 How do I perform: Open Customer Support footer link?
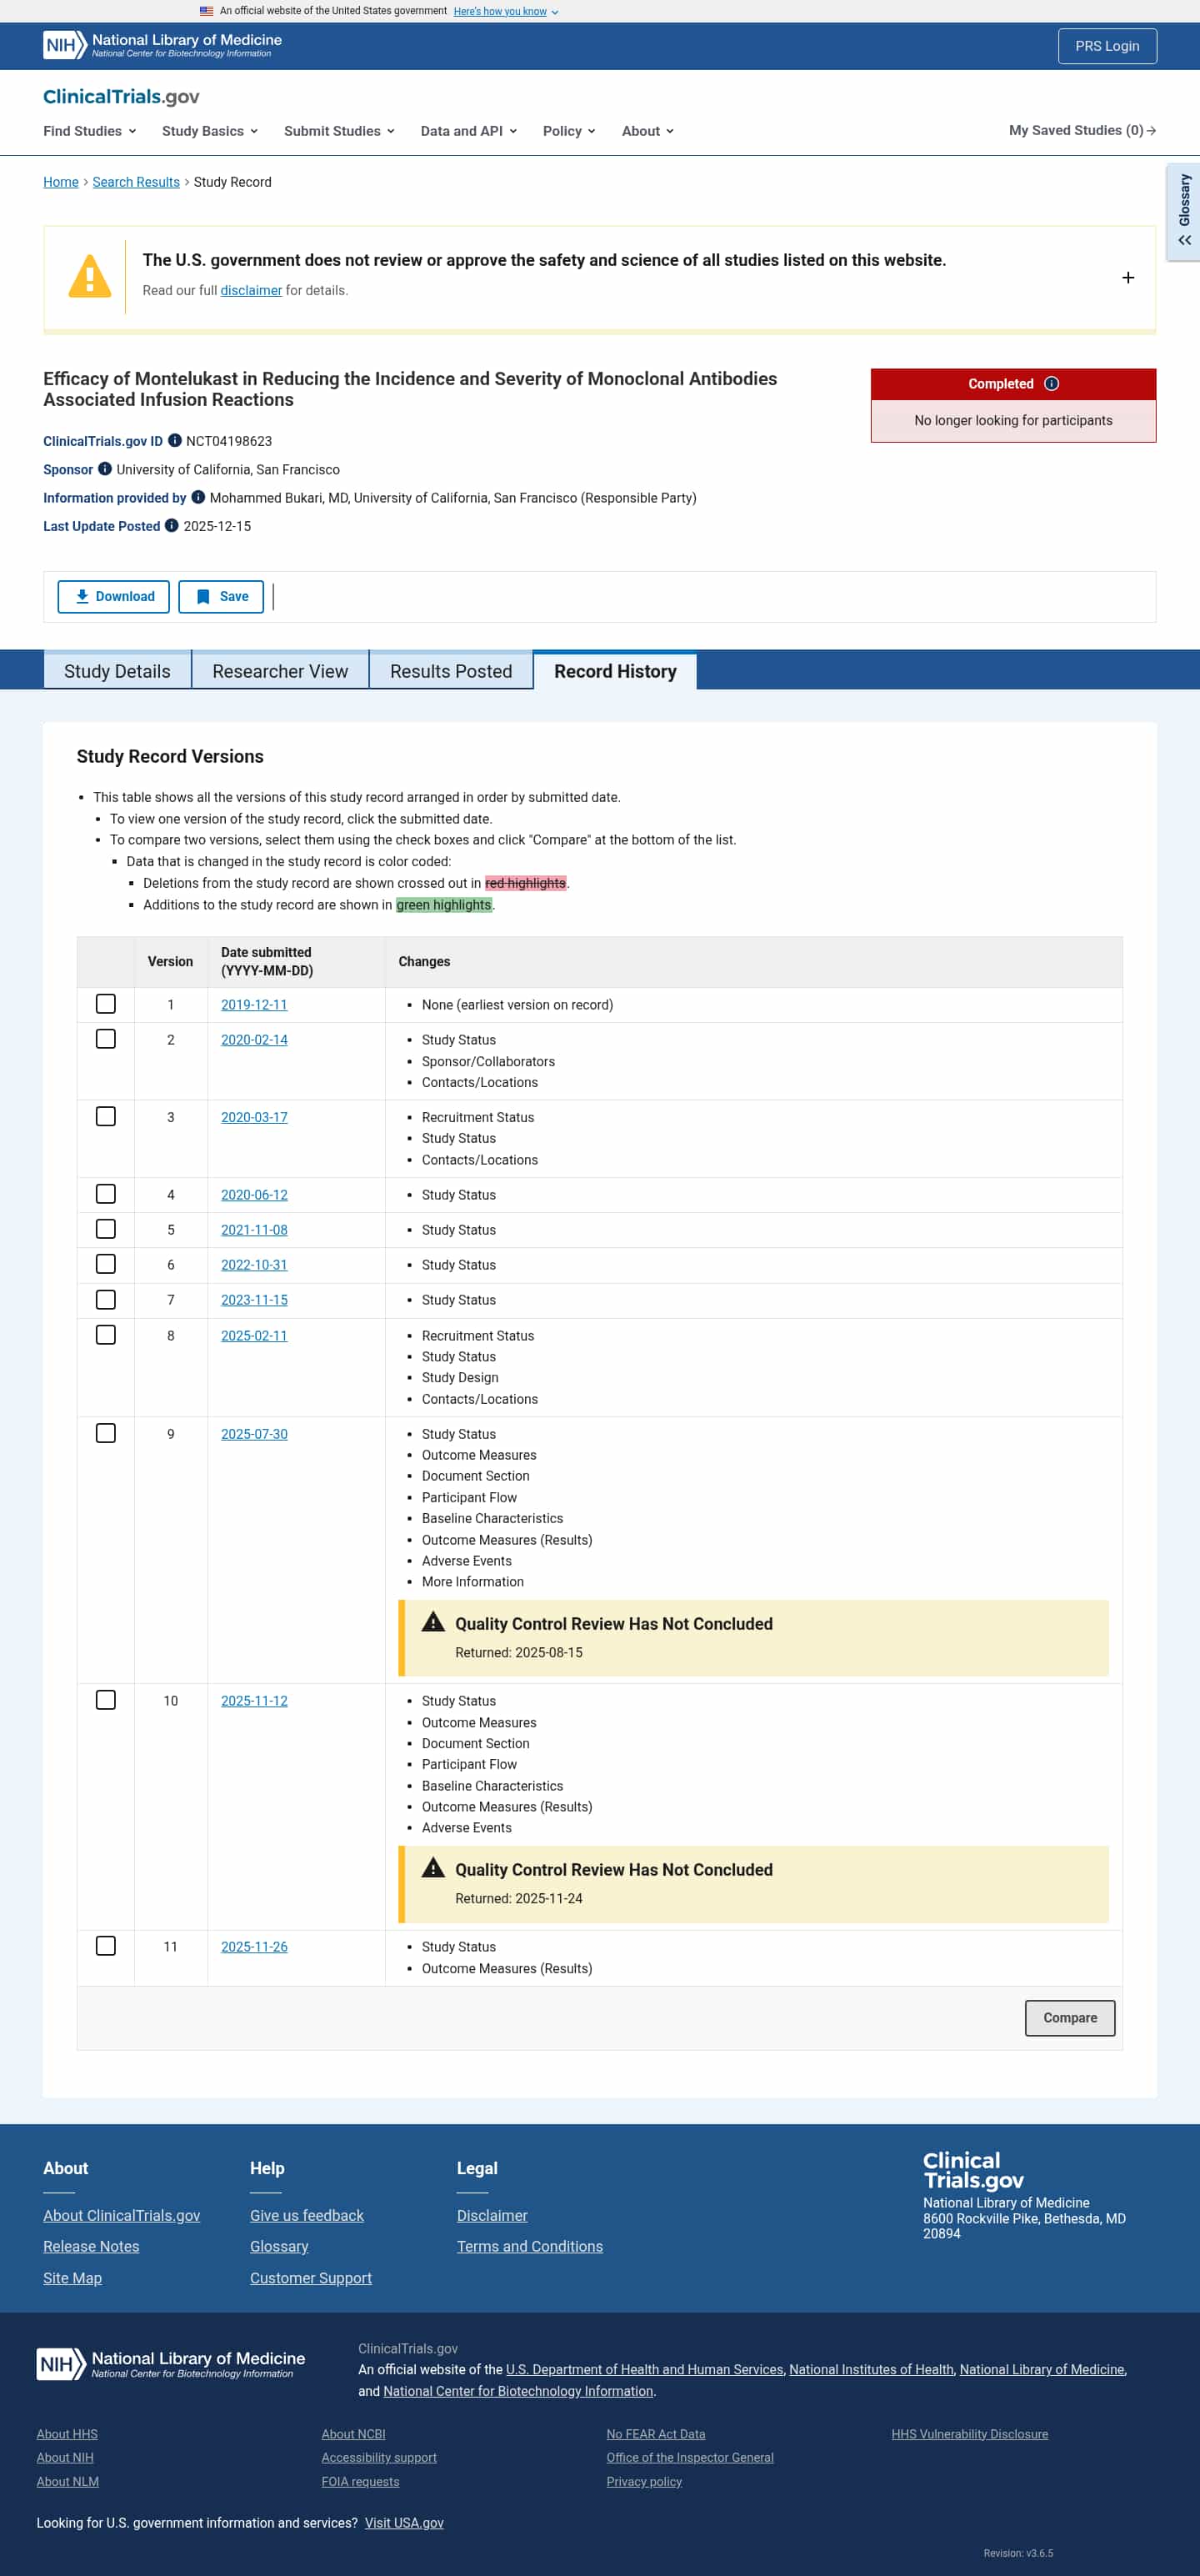[x=311, y=2278]
